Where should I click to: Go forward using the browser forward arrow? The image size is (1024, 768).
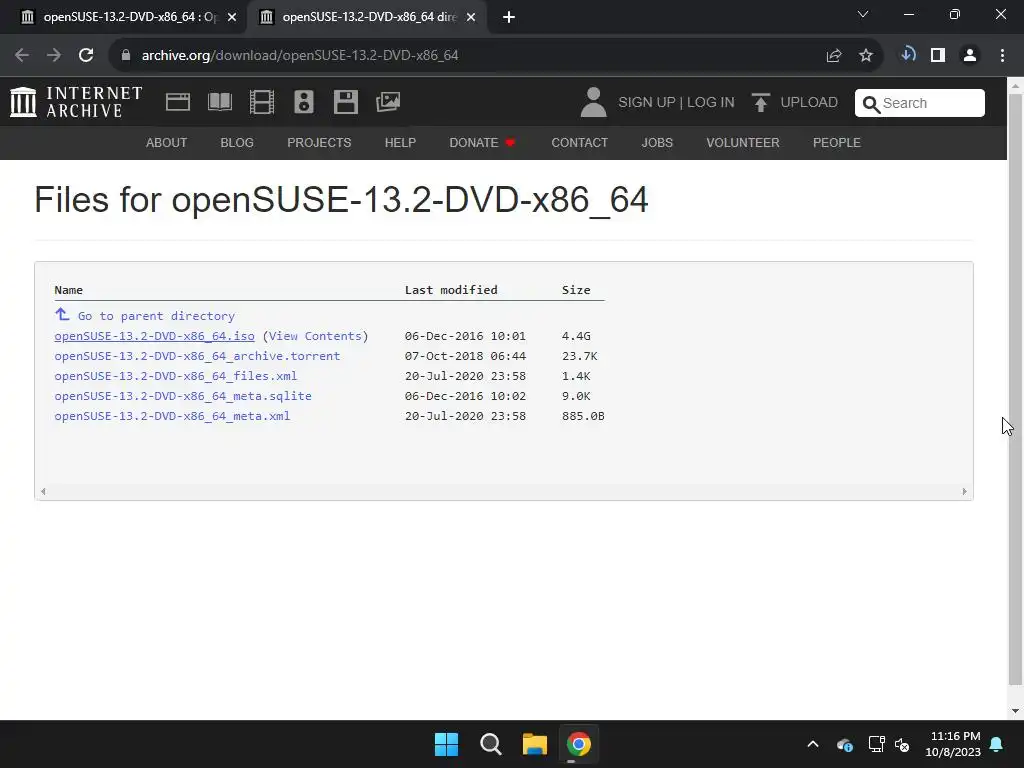(x=54, y=56)
